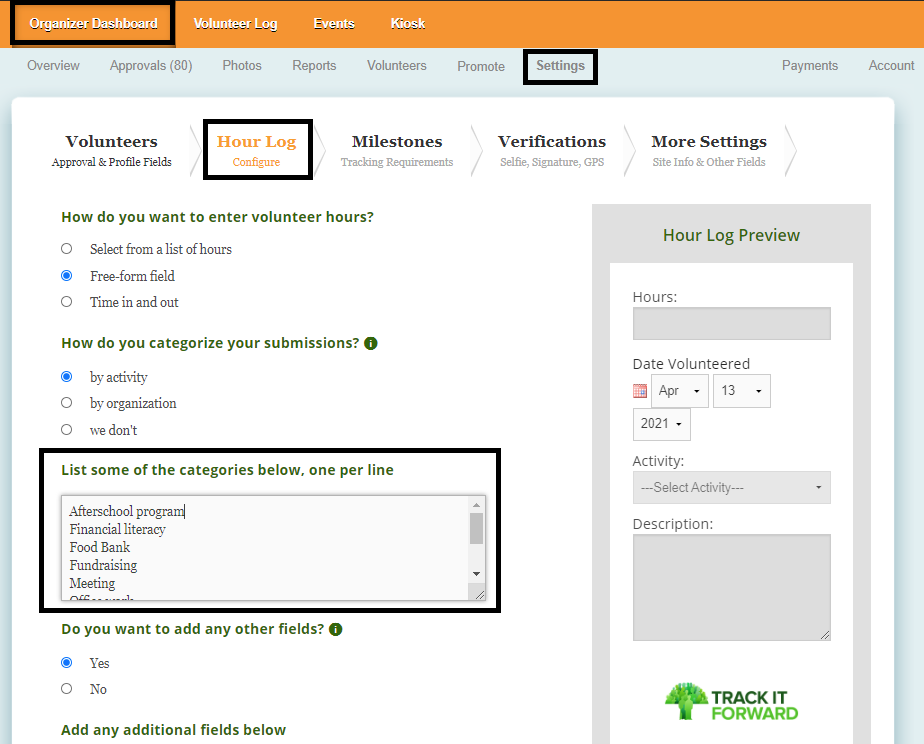This screenshot has height=744, width=924.
Task: Click categories textarea scrollbar down arrow
Action: coord(476,574)
